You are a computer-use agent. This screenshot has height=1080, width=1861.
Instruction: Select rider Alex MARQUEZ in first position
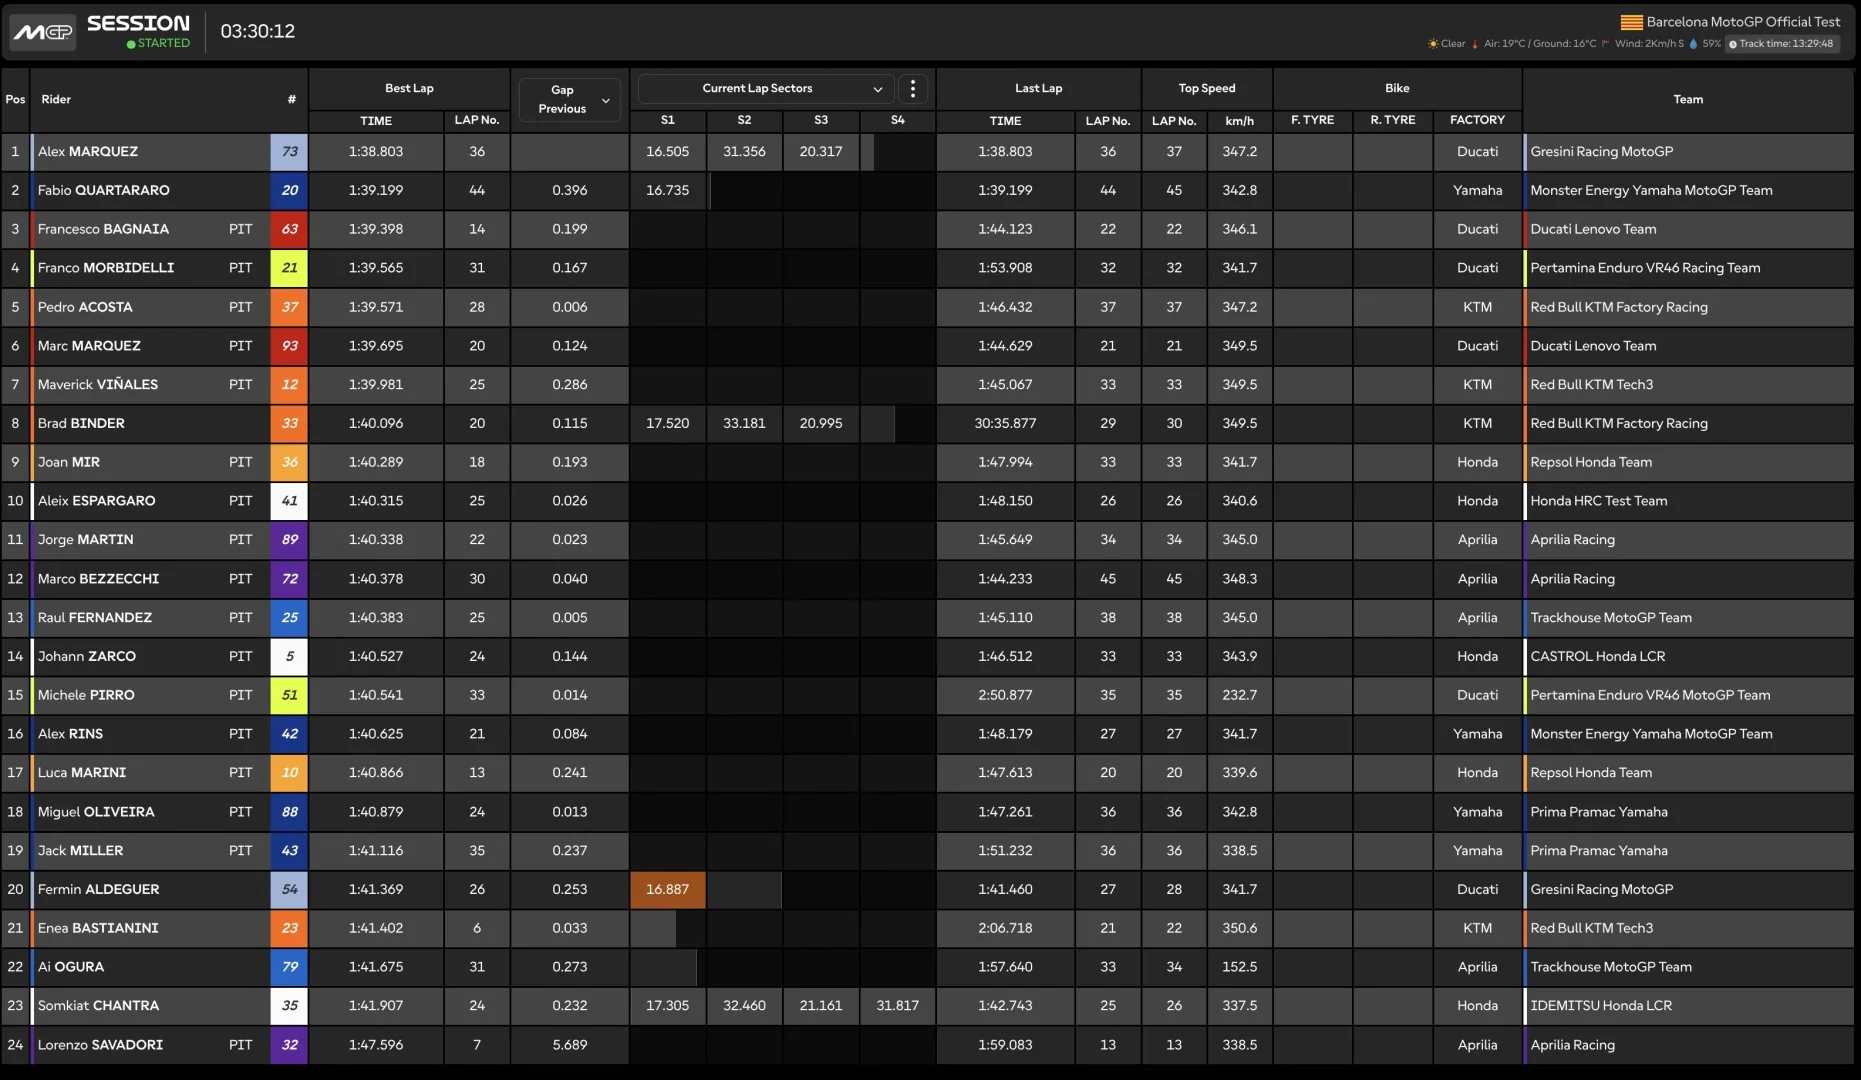pos(88,152)
